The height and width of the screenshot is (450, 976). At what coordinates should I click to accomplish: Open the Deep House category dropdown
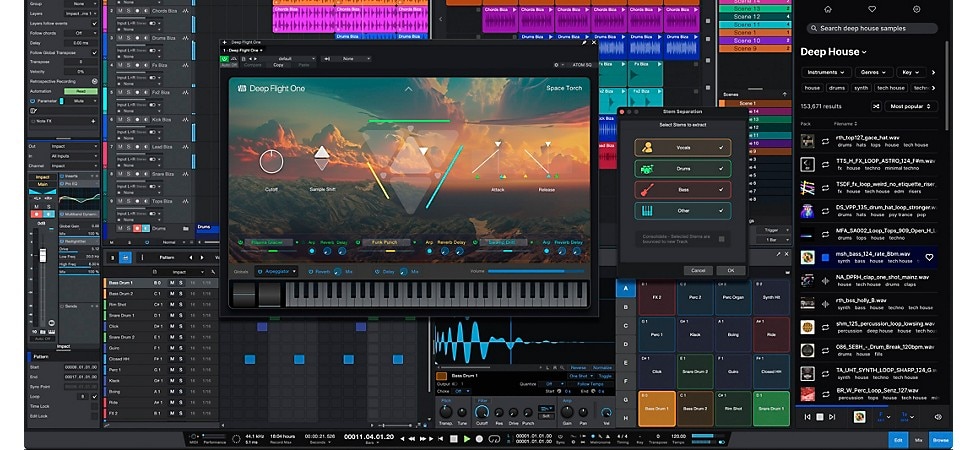pos(833,52)
